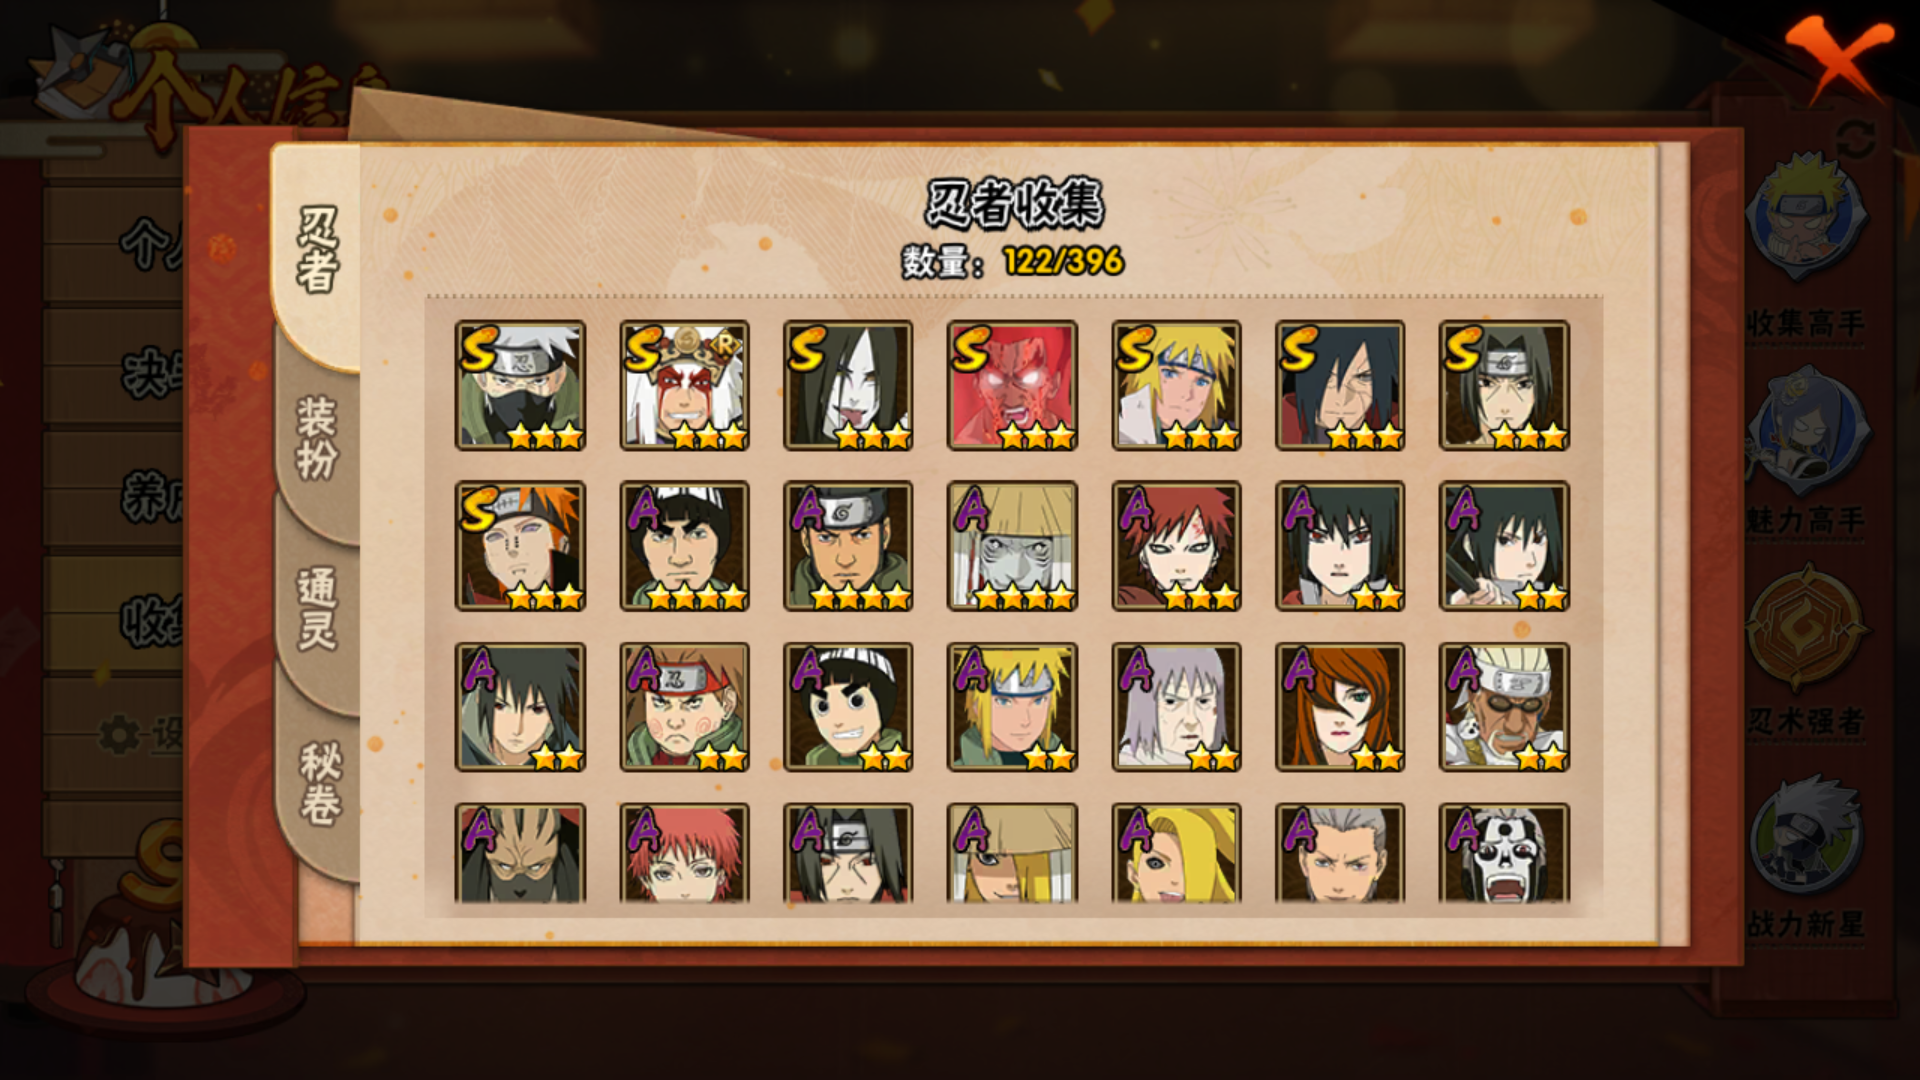Open the S-rank Pain ninja card
Screen dimensions: 1920x1080
click(520, 546)
